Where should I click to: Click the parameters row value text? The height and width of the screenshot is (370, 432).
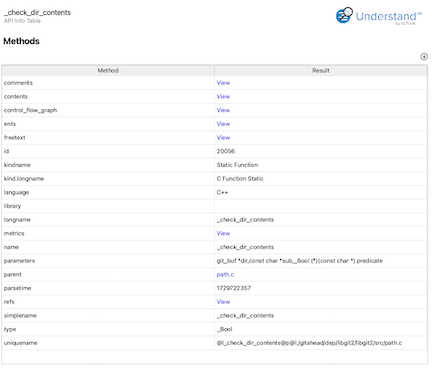click(x=300, y=261)
